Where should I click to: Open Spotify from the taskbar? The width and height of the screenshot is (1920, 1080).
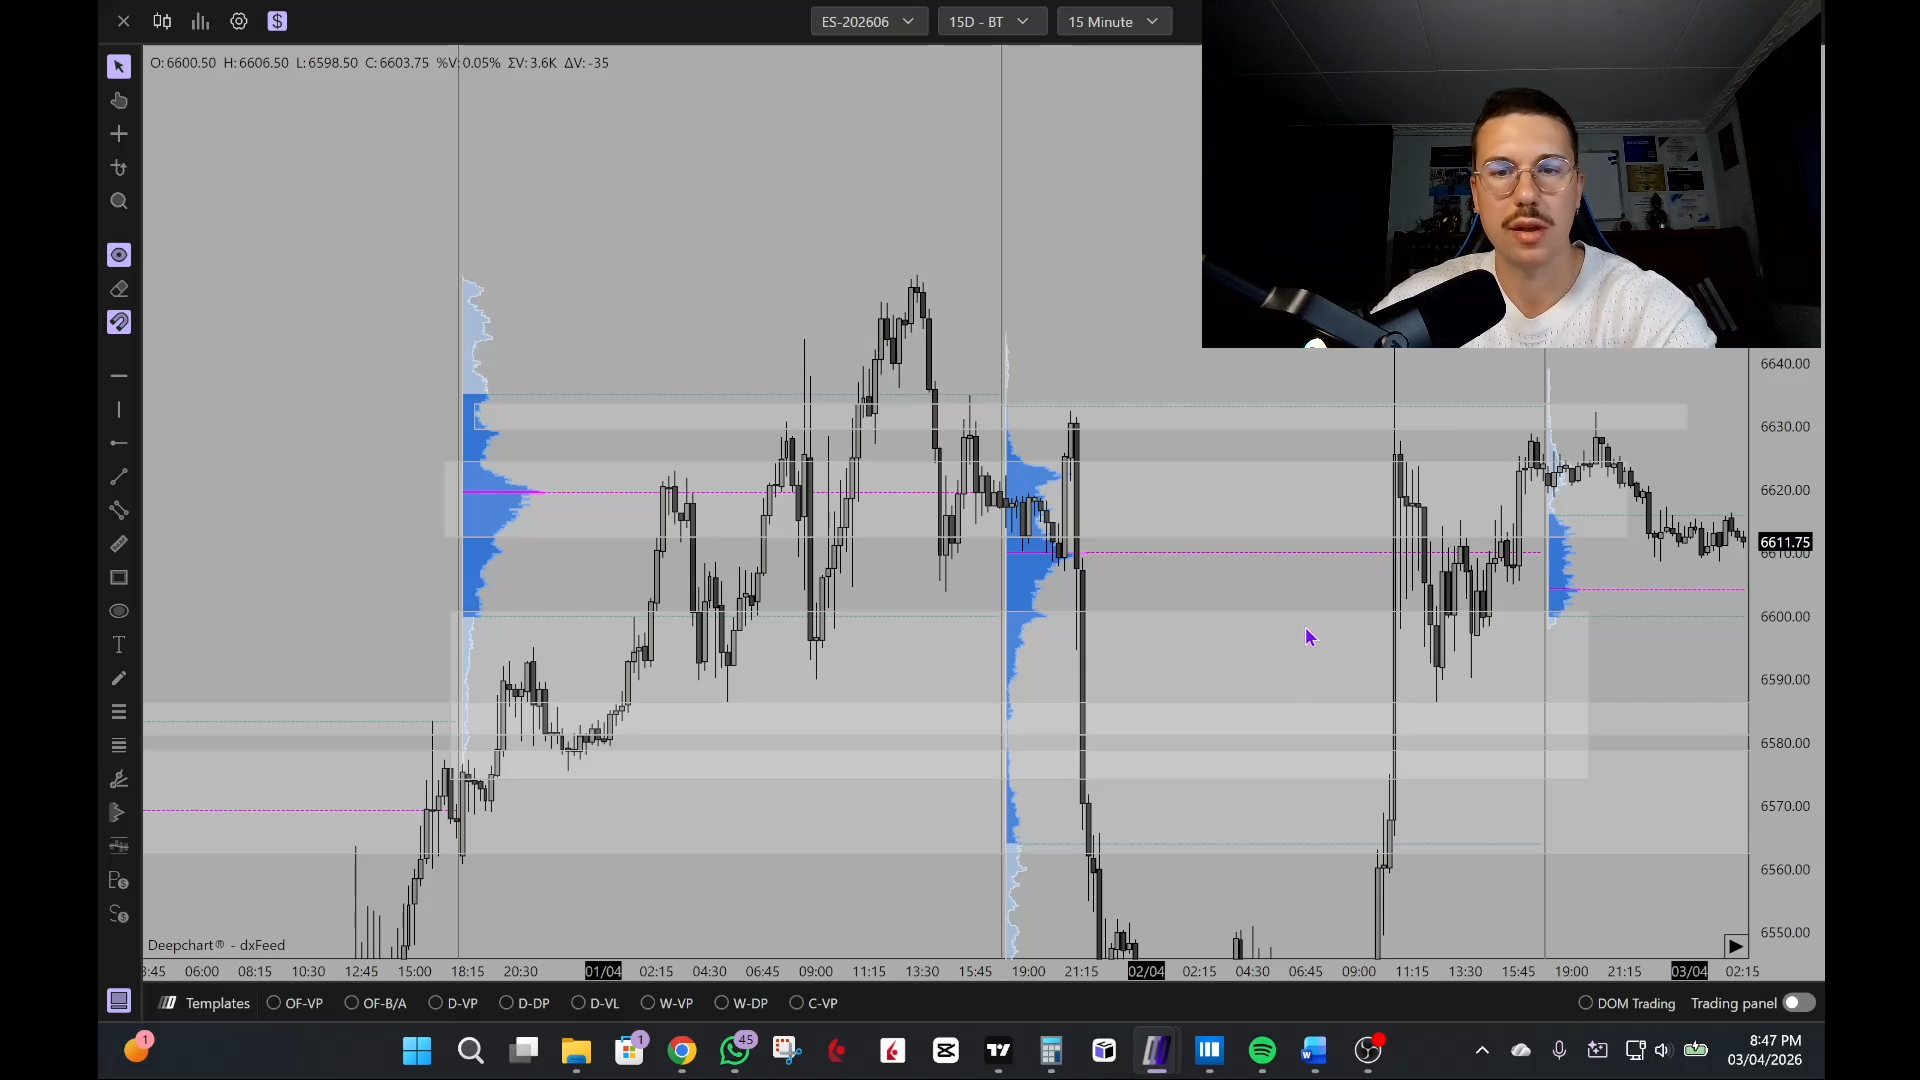tap(1262, 1050)
